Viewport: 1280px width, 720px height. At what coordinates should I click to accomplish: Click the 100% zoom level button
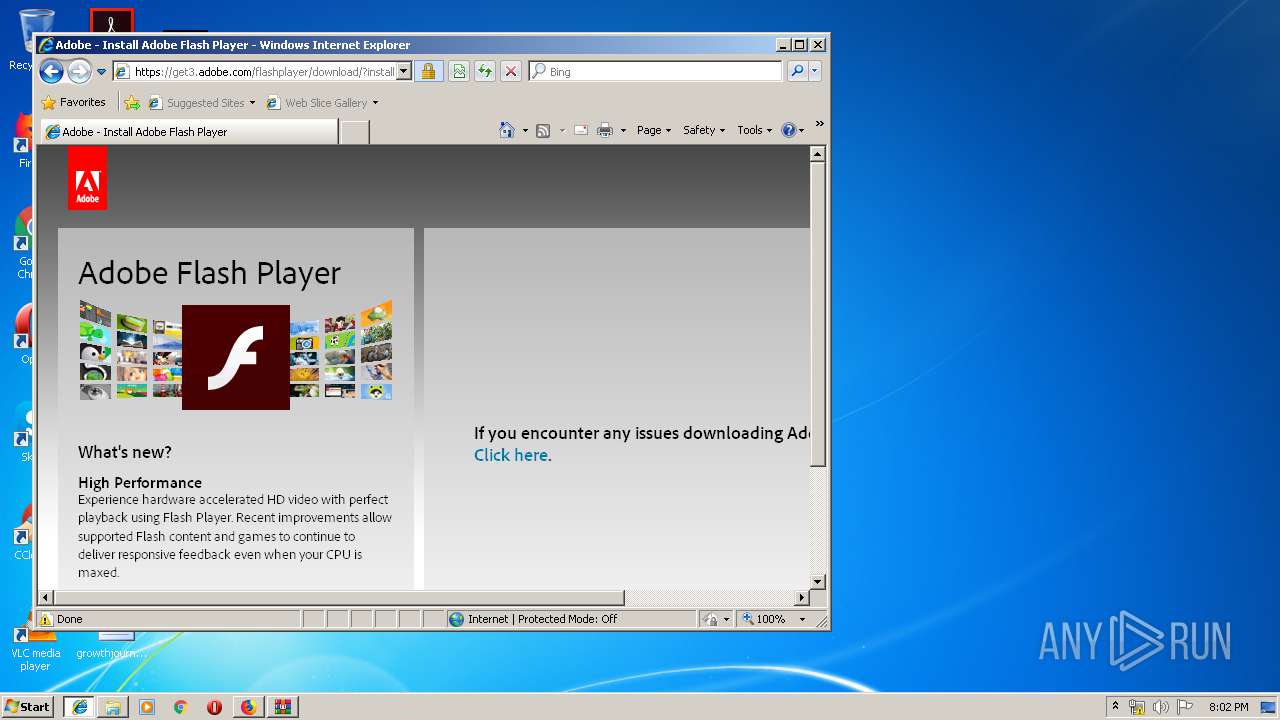(x=764, y=619)
